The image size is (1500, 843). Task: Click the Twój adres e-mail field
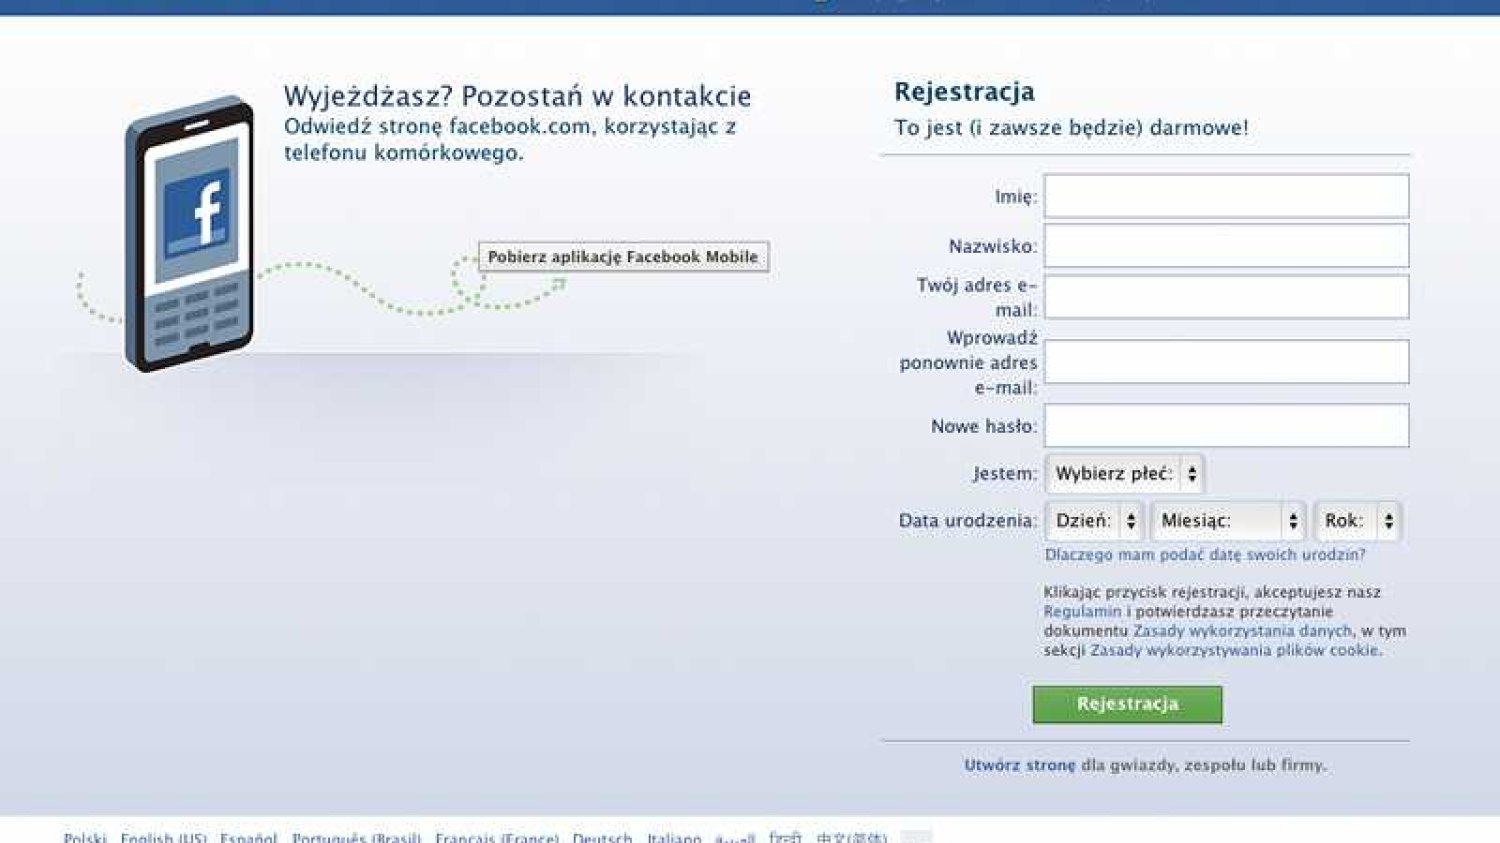[x=1226, y=297]
